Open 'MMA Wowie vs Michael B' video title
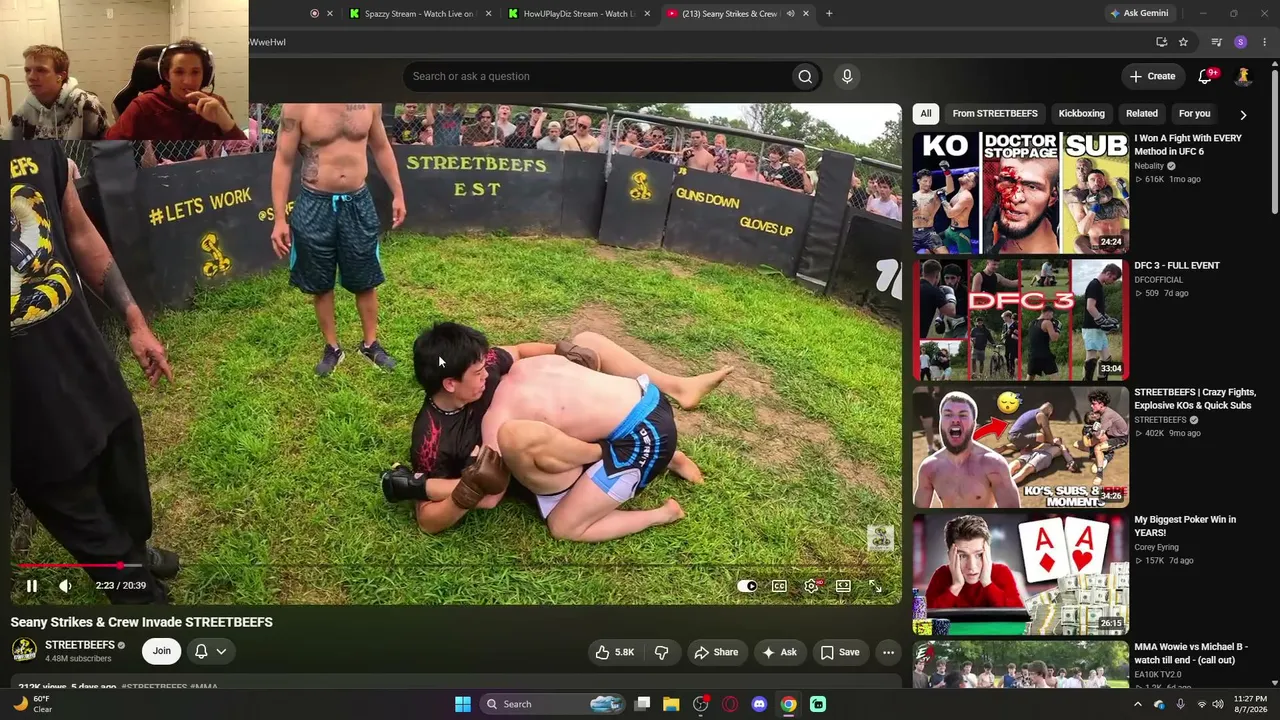The height and width of the screenshot is (720, 1280). tap(1191, 653)
